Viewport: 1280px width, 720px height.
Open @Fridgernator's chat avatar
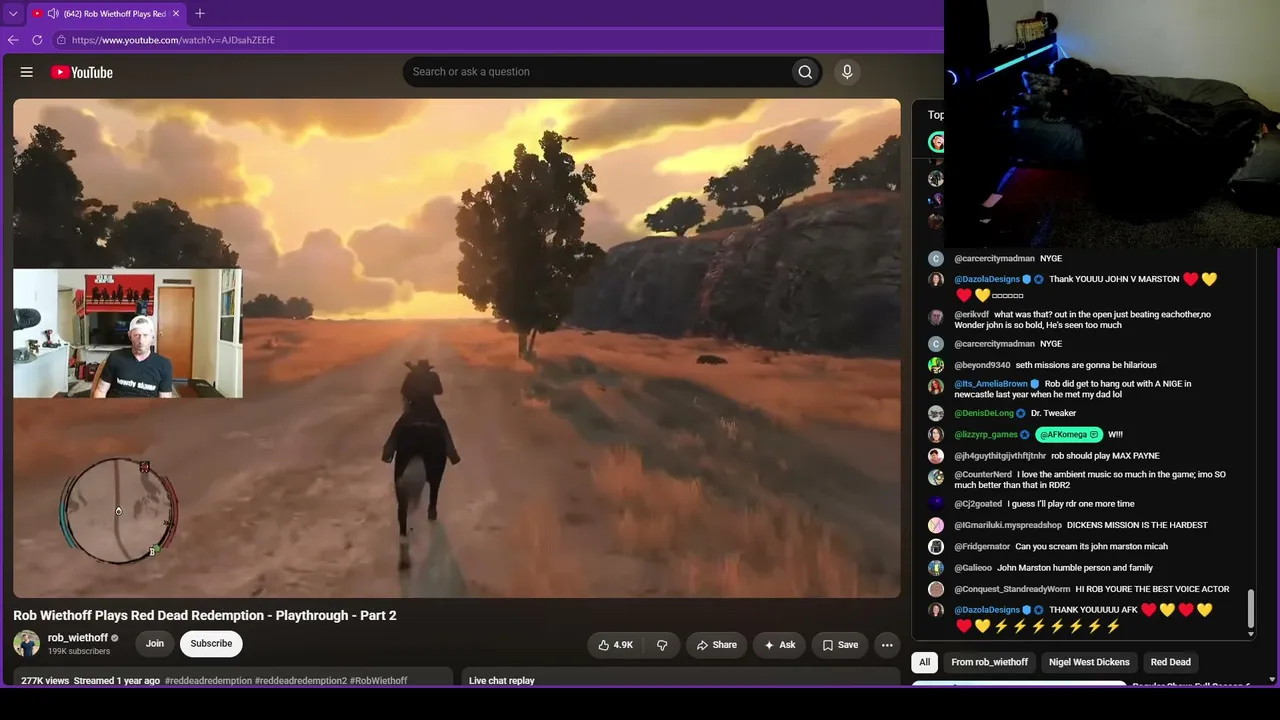pos(936,547)
